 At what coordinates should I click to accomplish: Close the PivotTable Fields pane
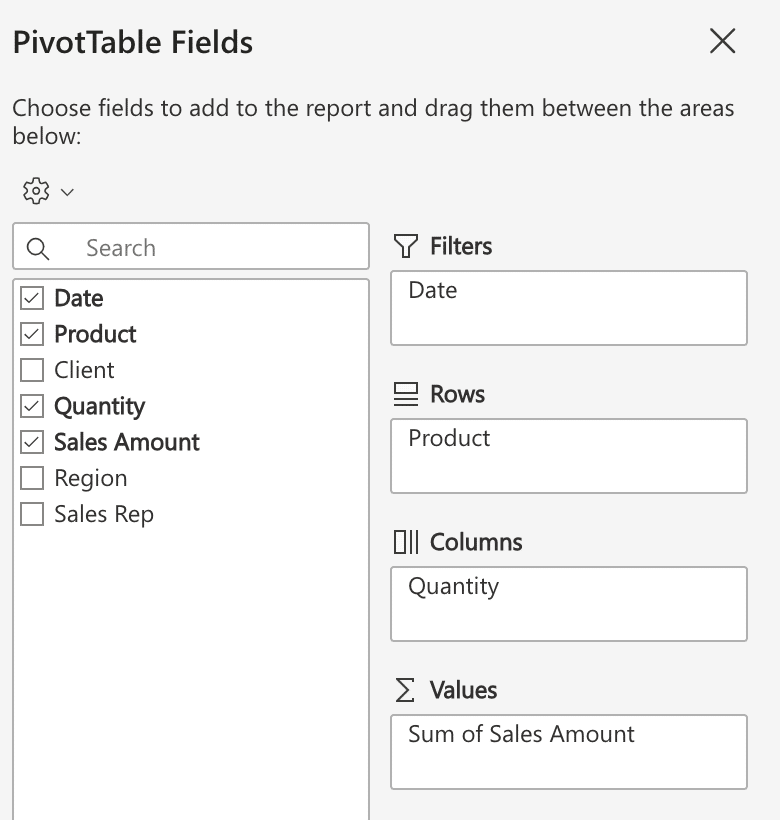(x=722, y=41)
